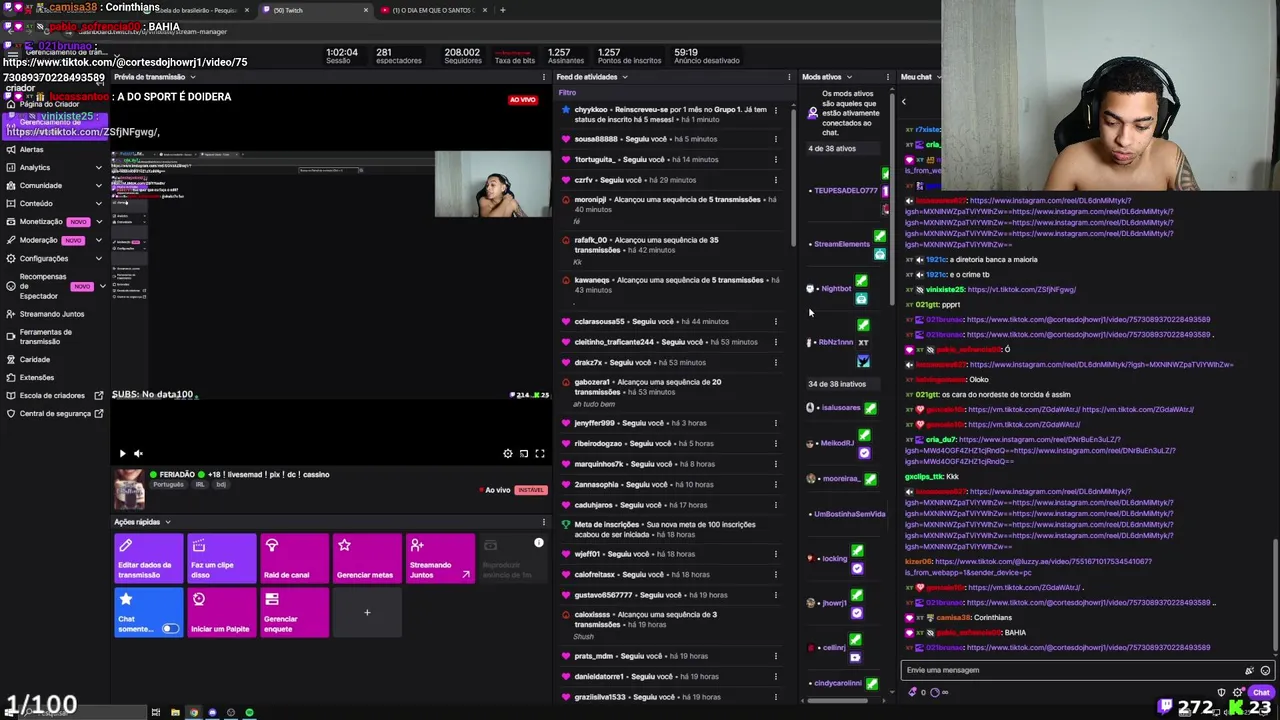The height and width of the screenshot is (720, 1280).
Task: Unmute the stream preview volume
Action: tap(138, 453)
